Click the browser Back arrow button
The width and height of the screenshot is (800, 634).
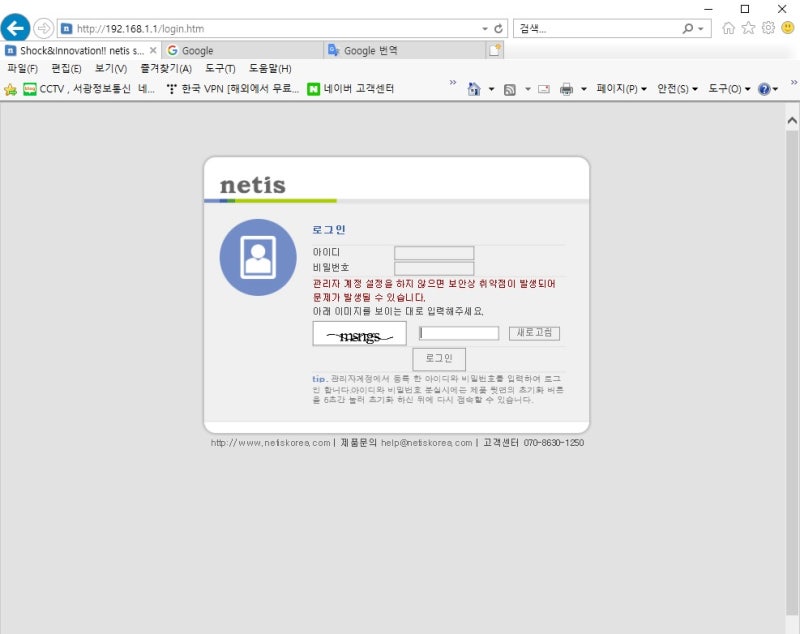point(15,29)
